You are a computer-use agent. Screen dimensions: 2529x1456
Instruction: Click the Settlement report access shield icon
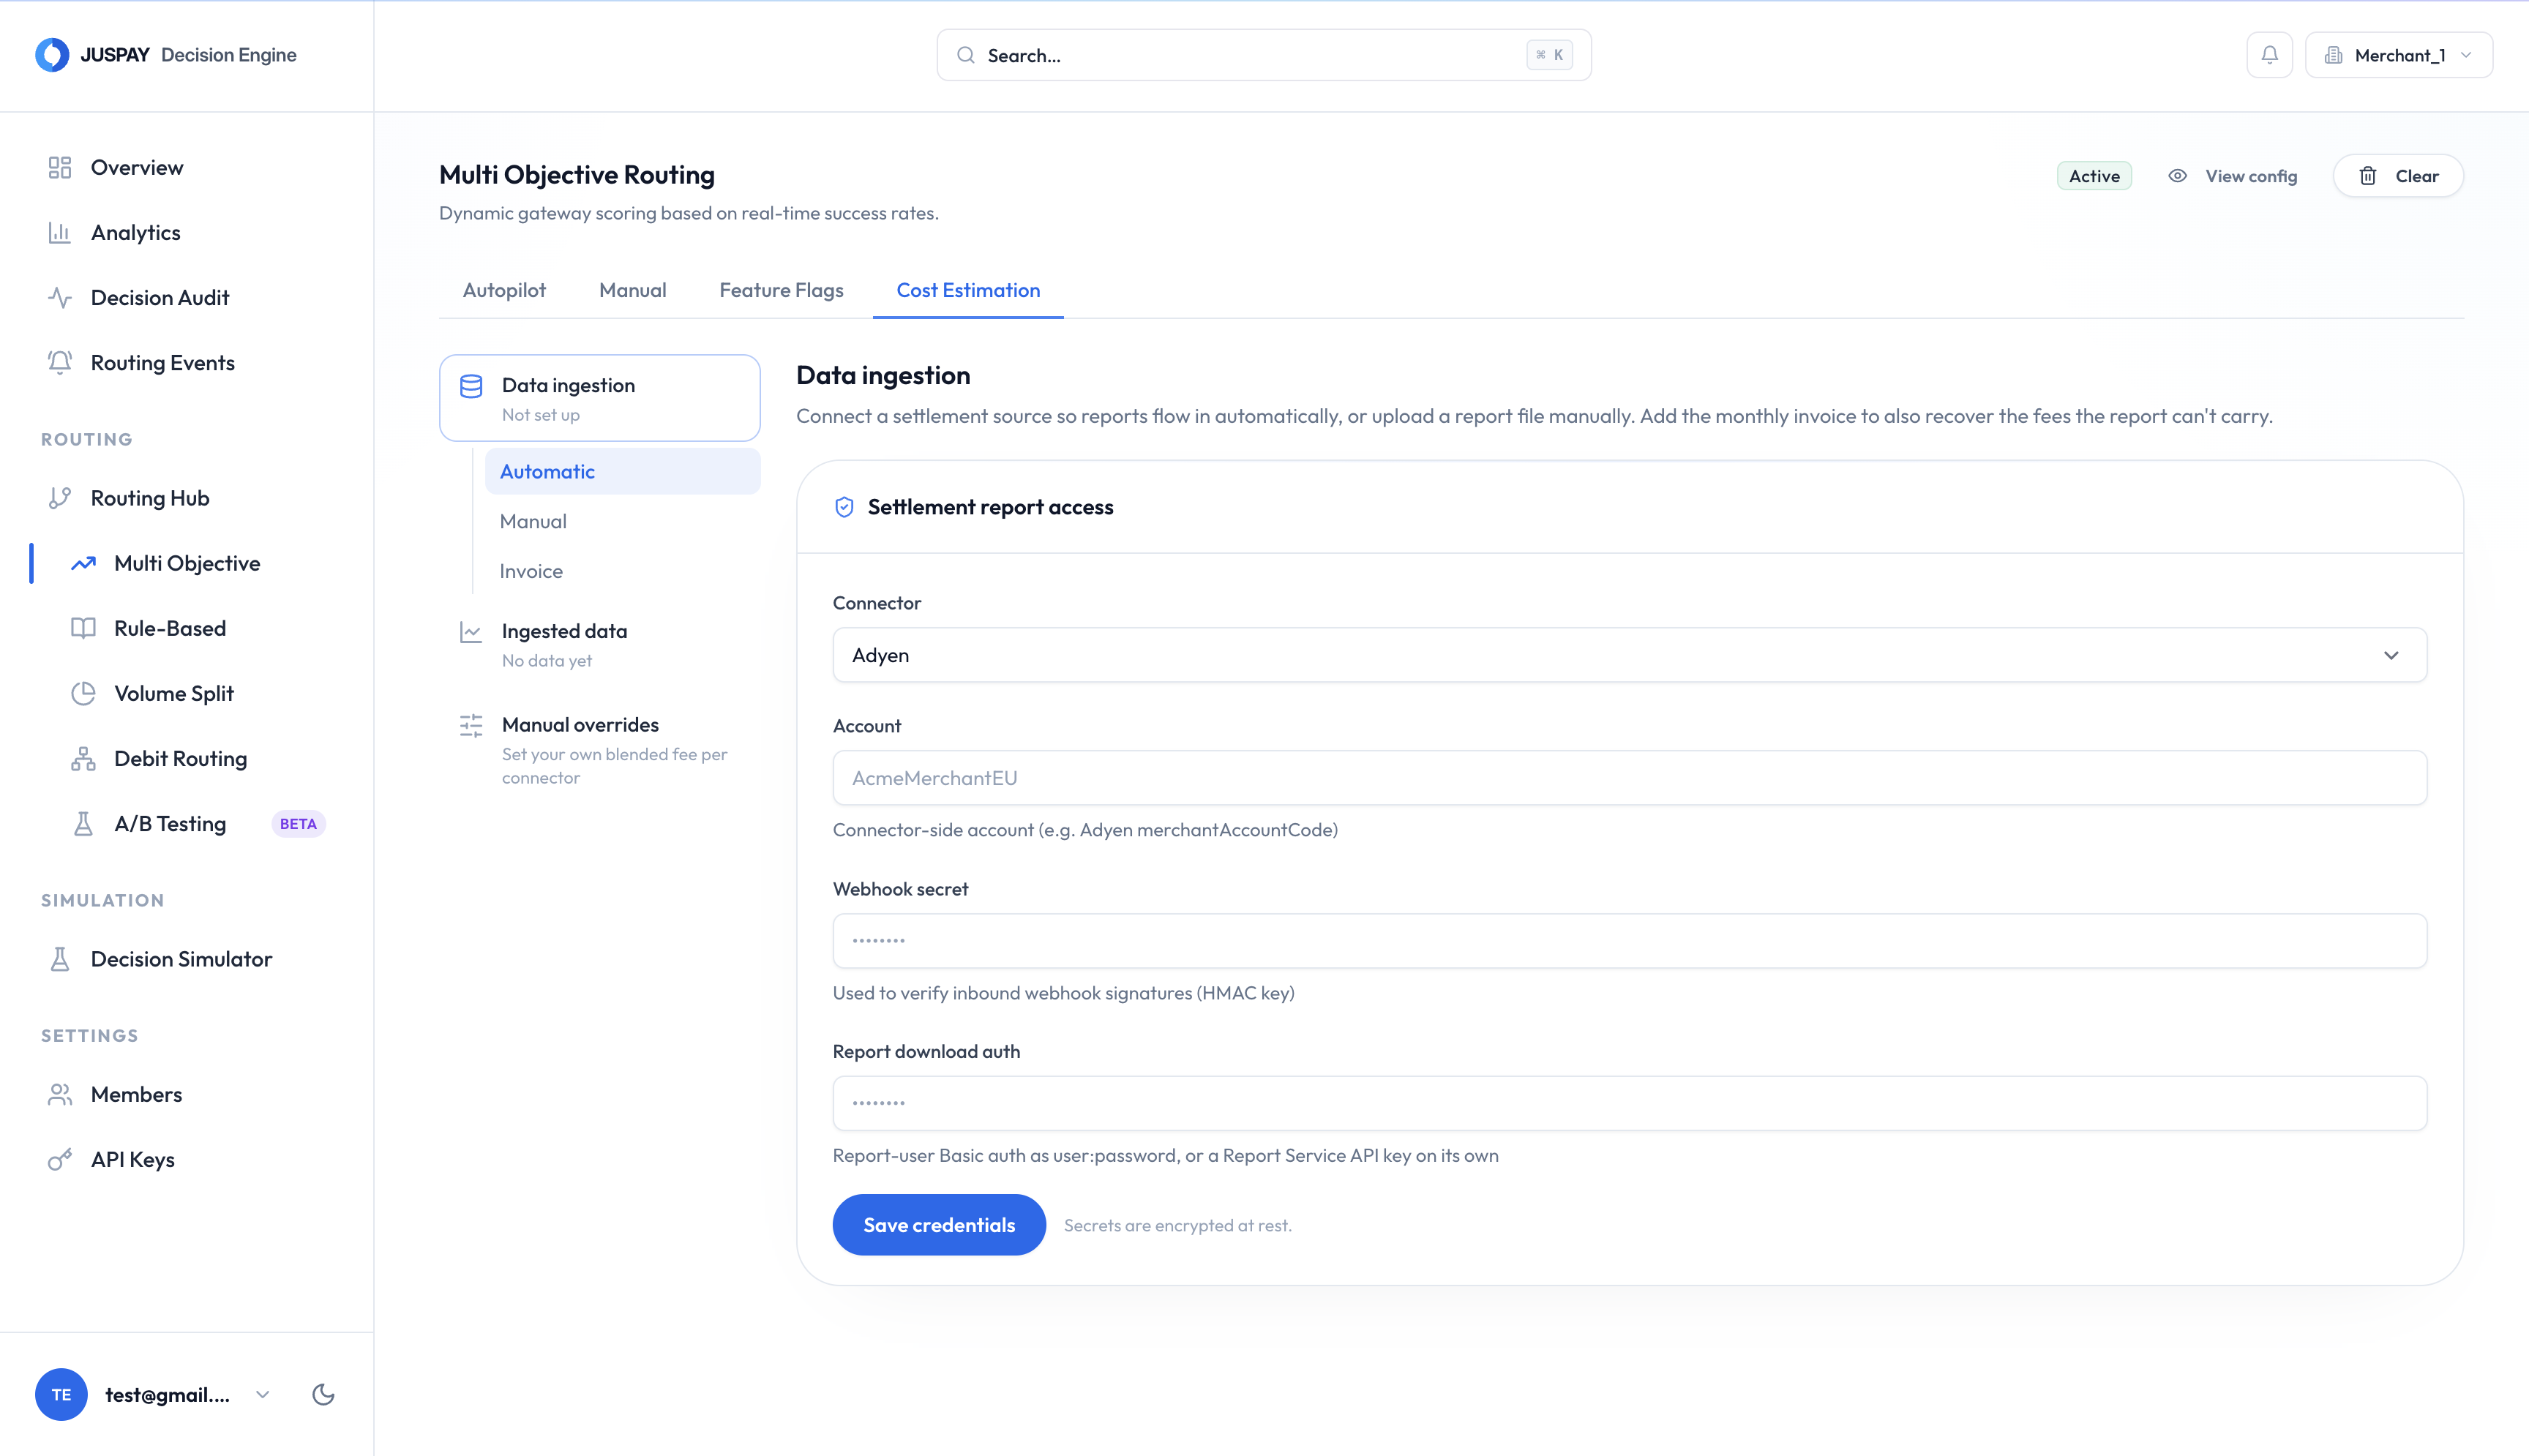click(844, 507)
